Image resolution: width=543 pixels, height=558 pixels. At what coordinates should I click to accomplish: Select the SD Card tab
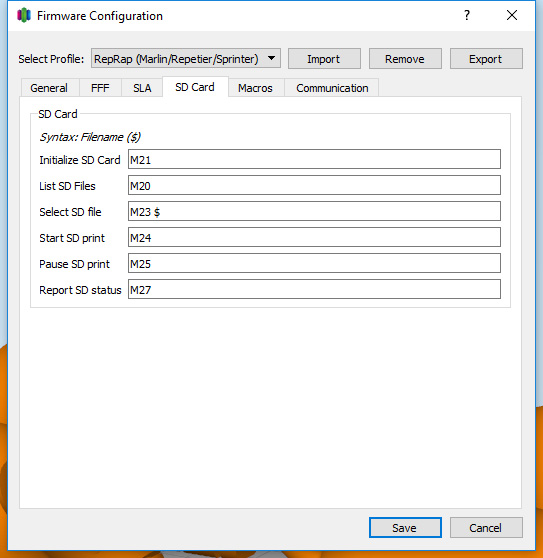pyautogui.click(x=195, y=87)
